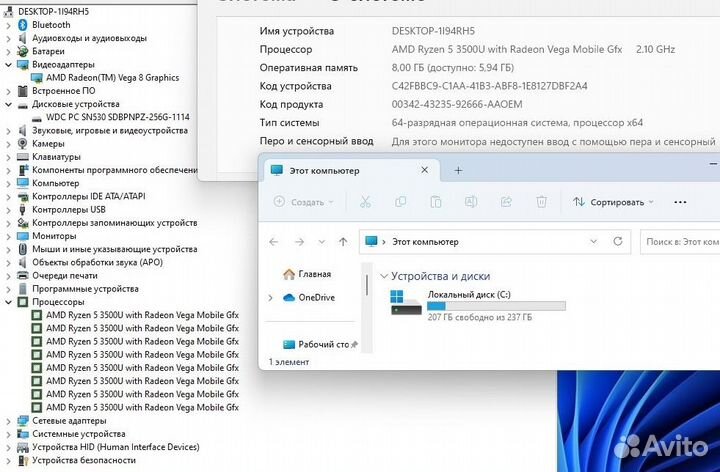The width and height of the screenshot is (720, 472).
Task: Click the C: drive capacity bar
Action: [496, 306]
